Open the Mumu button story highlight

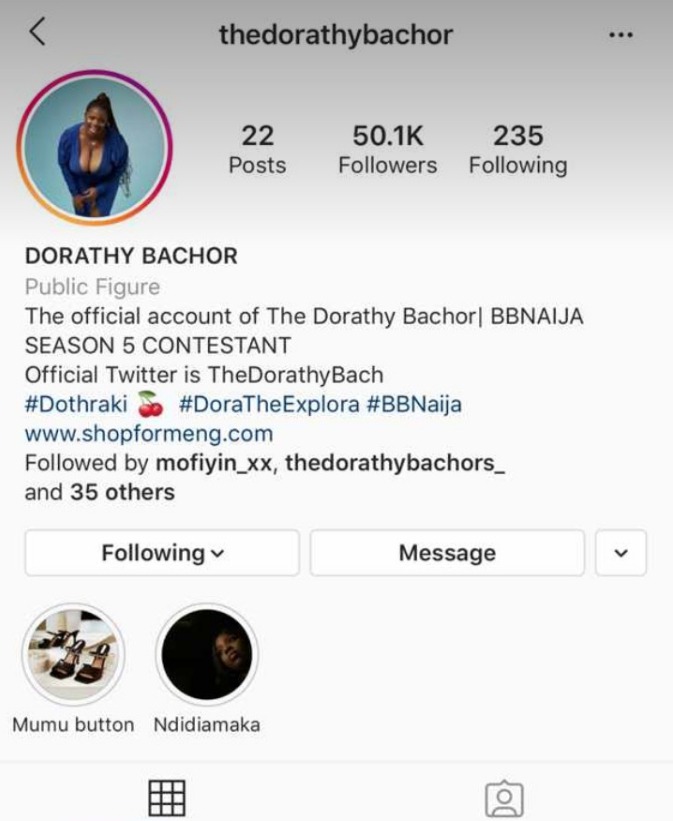[x=73, y=654]
